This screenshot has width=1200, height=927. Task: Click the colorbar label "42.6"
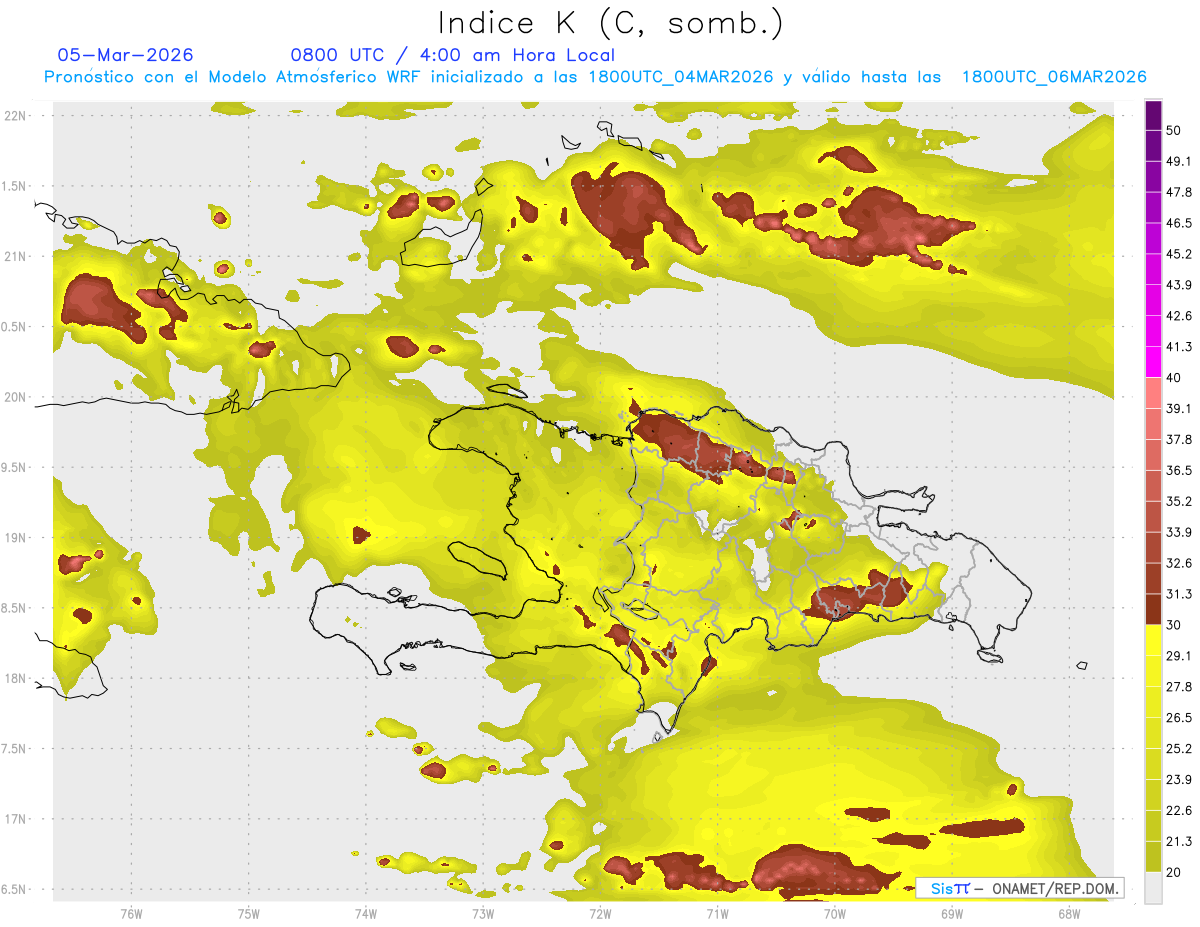(x=1179, y=316)
